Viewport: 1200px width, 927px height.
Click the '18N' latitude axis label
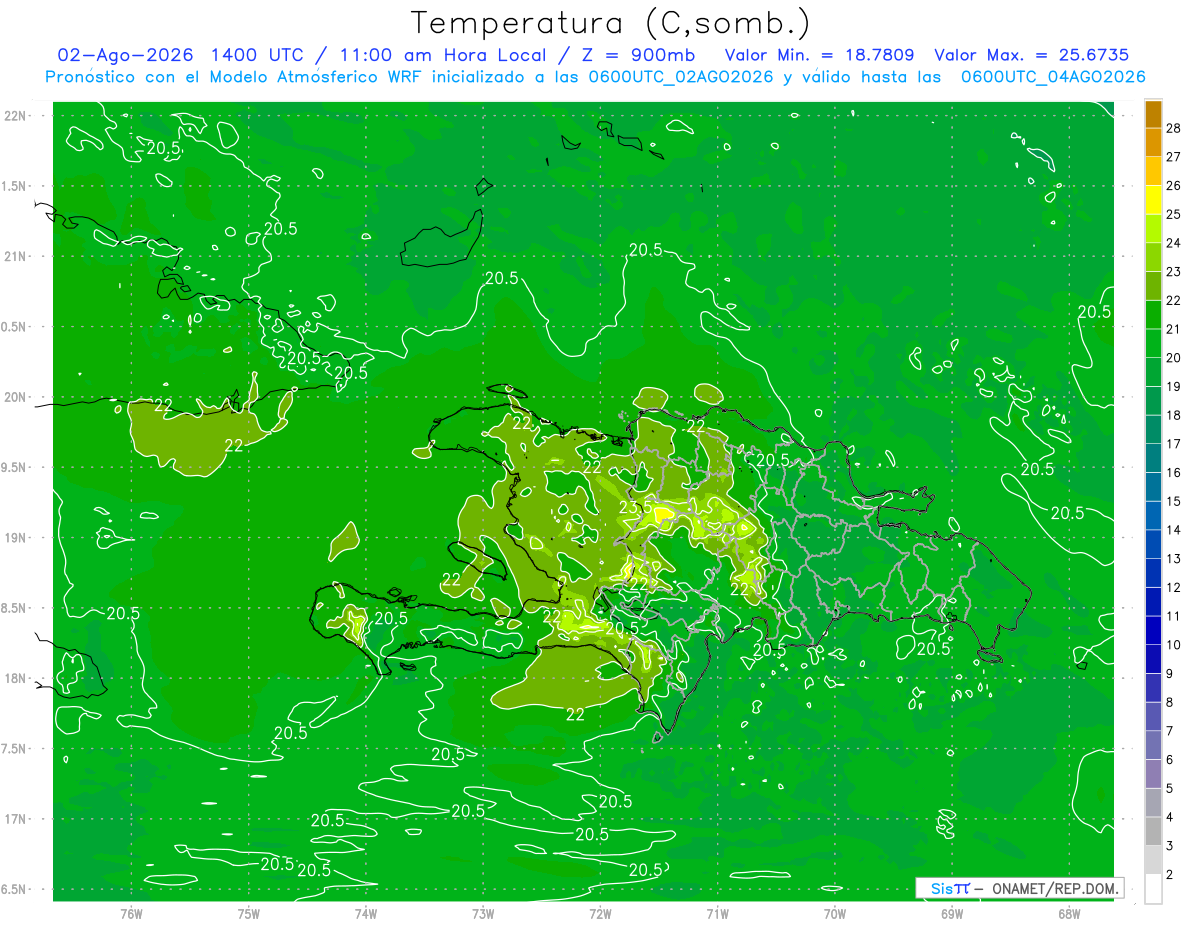tap(15, 679)
